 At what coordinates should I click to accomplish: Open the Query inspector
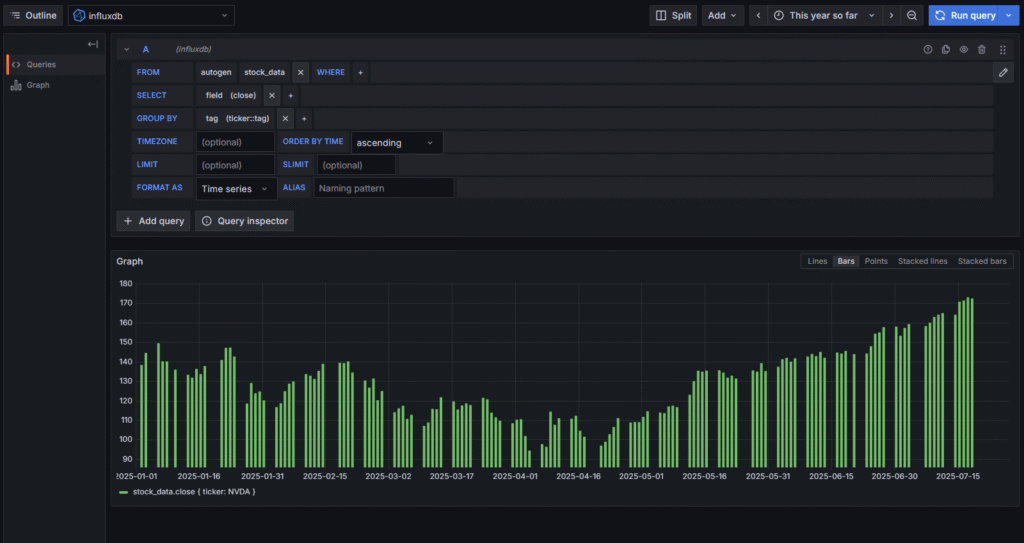click(244, 221)
